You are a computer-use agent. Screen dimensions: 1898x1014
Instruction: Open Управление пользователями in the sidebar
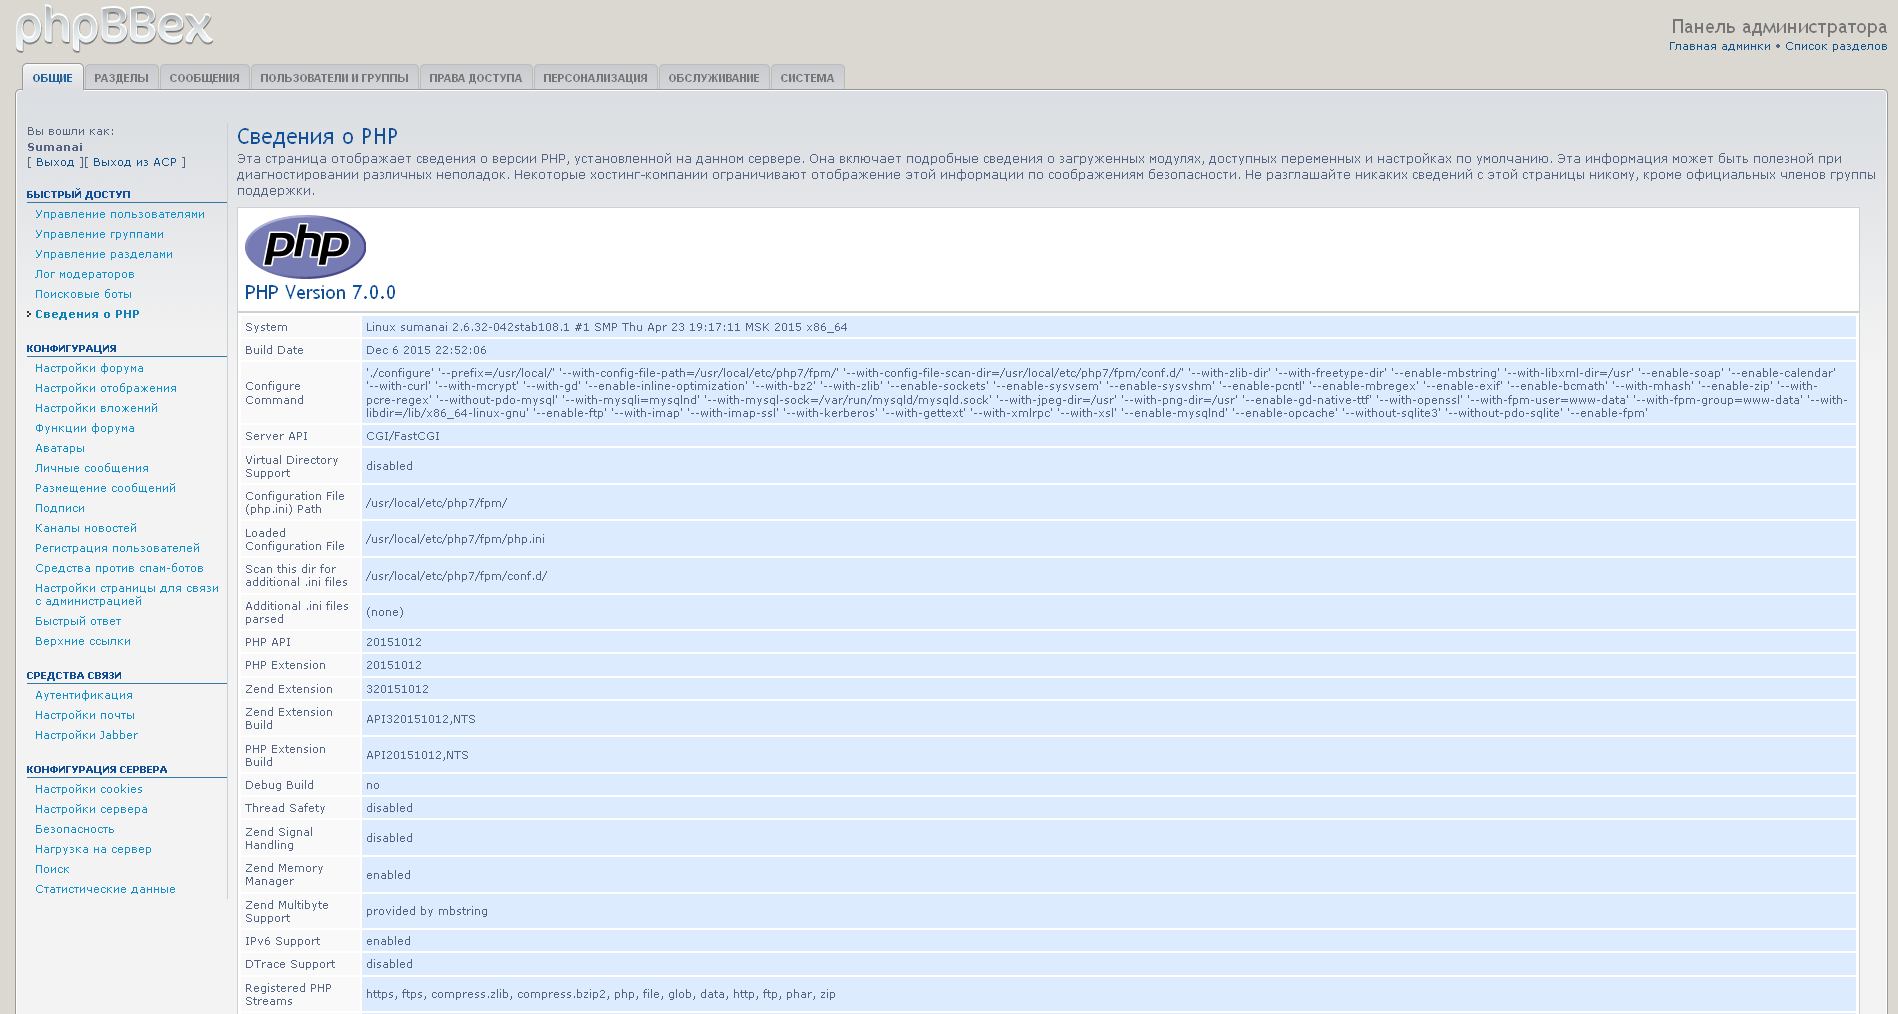coord(120,214)
